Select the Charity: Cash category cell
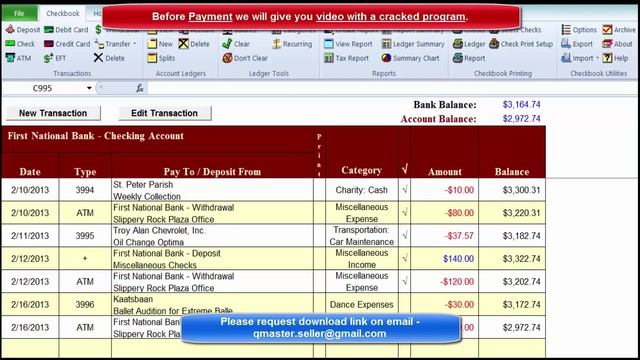This screenshot has height=360, width=640. (362, 190)
